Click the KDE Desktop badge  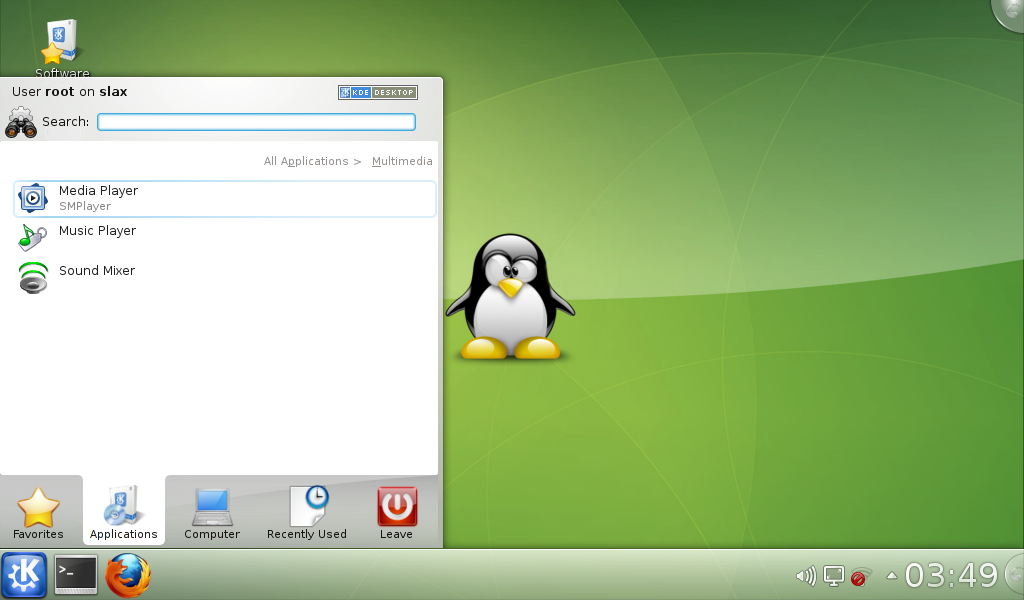[x=377, y=92]
